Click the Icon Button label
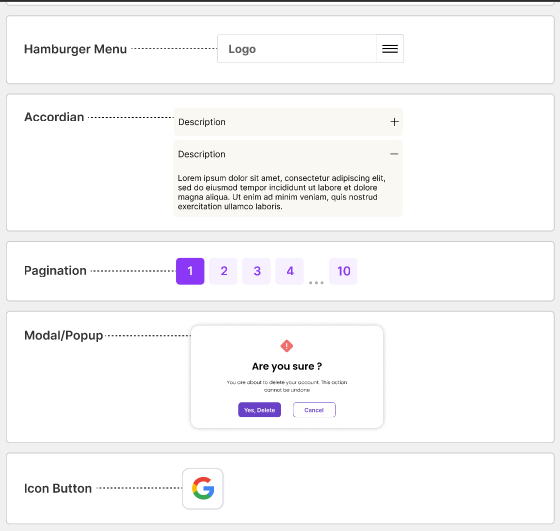560x531 pixels. [58, 488]
